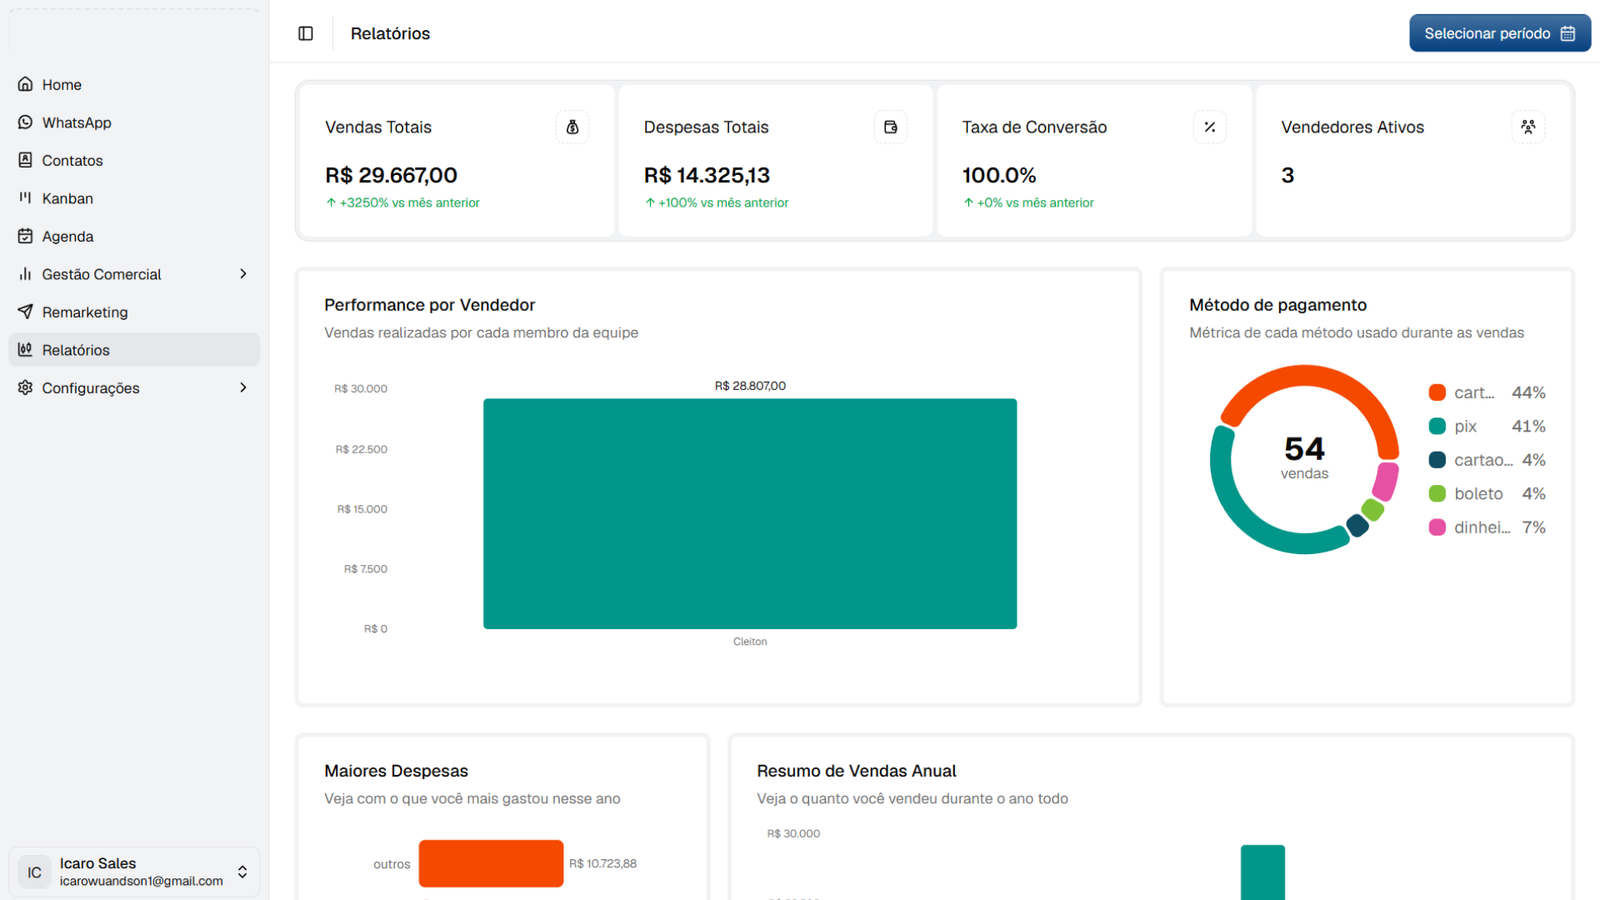Click the Configurações gear icon
This screenshot has height=900, width=1600.
[x=25, y=388]
